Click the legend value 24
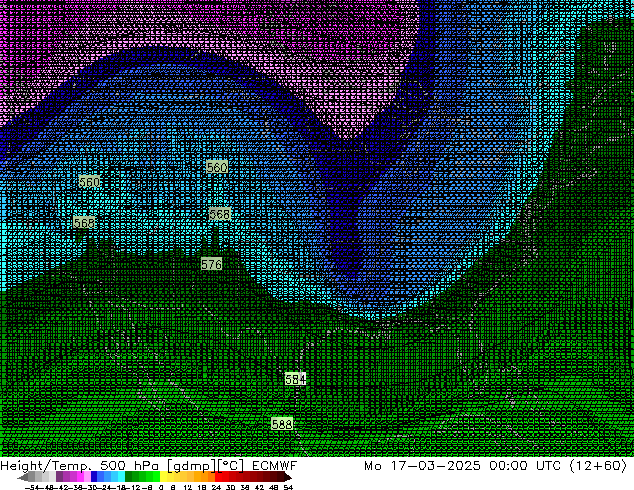 tap(216, 487)
